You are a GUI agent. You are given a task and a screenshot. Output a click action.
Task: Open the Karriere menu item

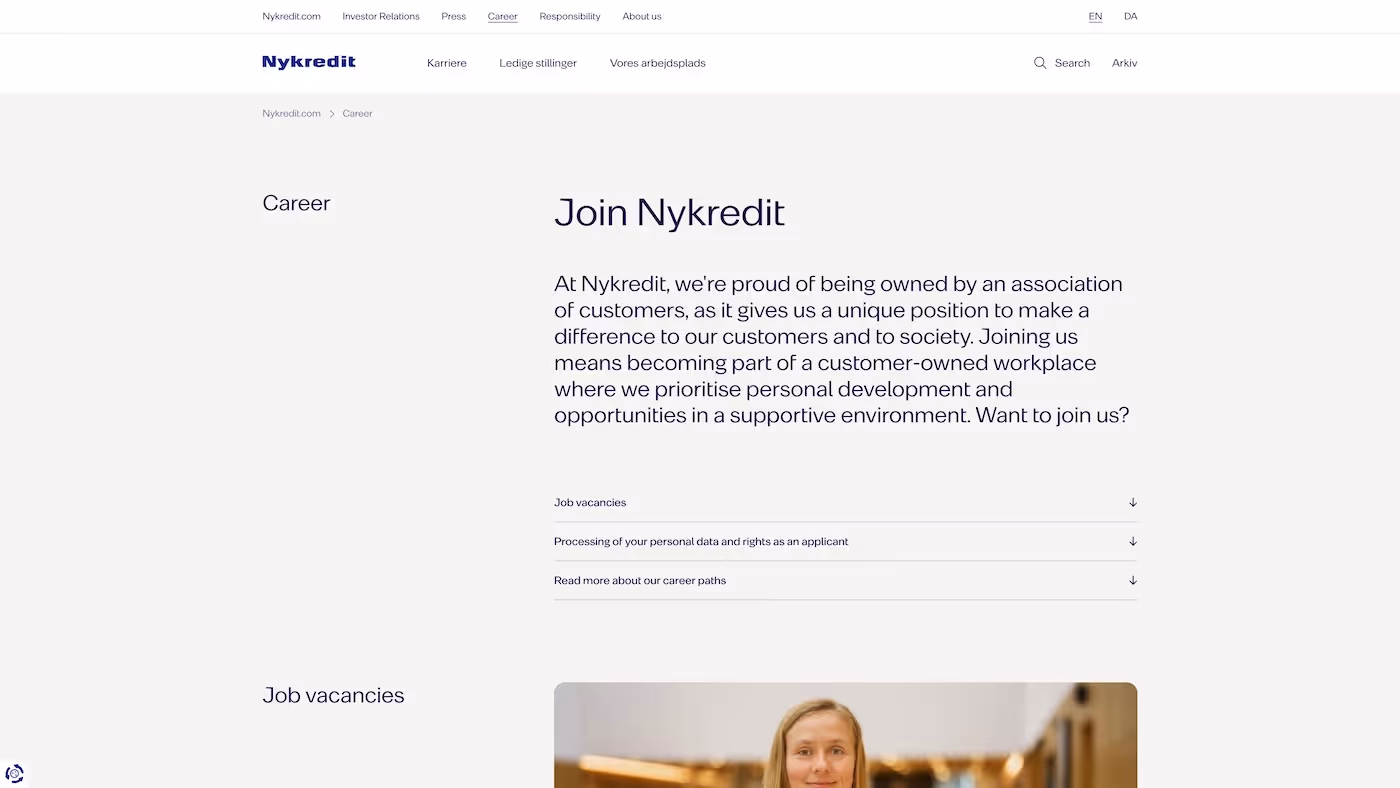[x=446, y=61]
